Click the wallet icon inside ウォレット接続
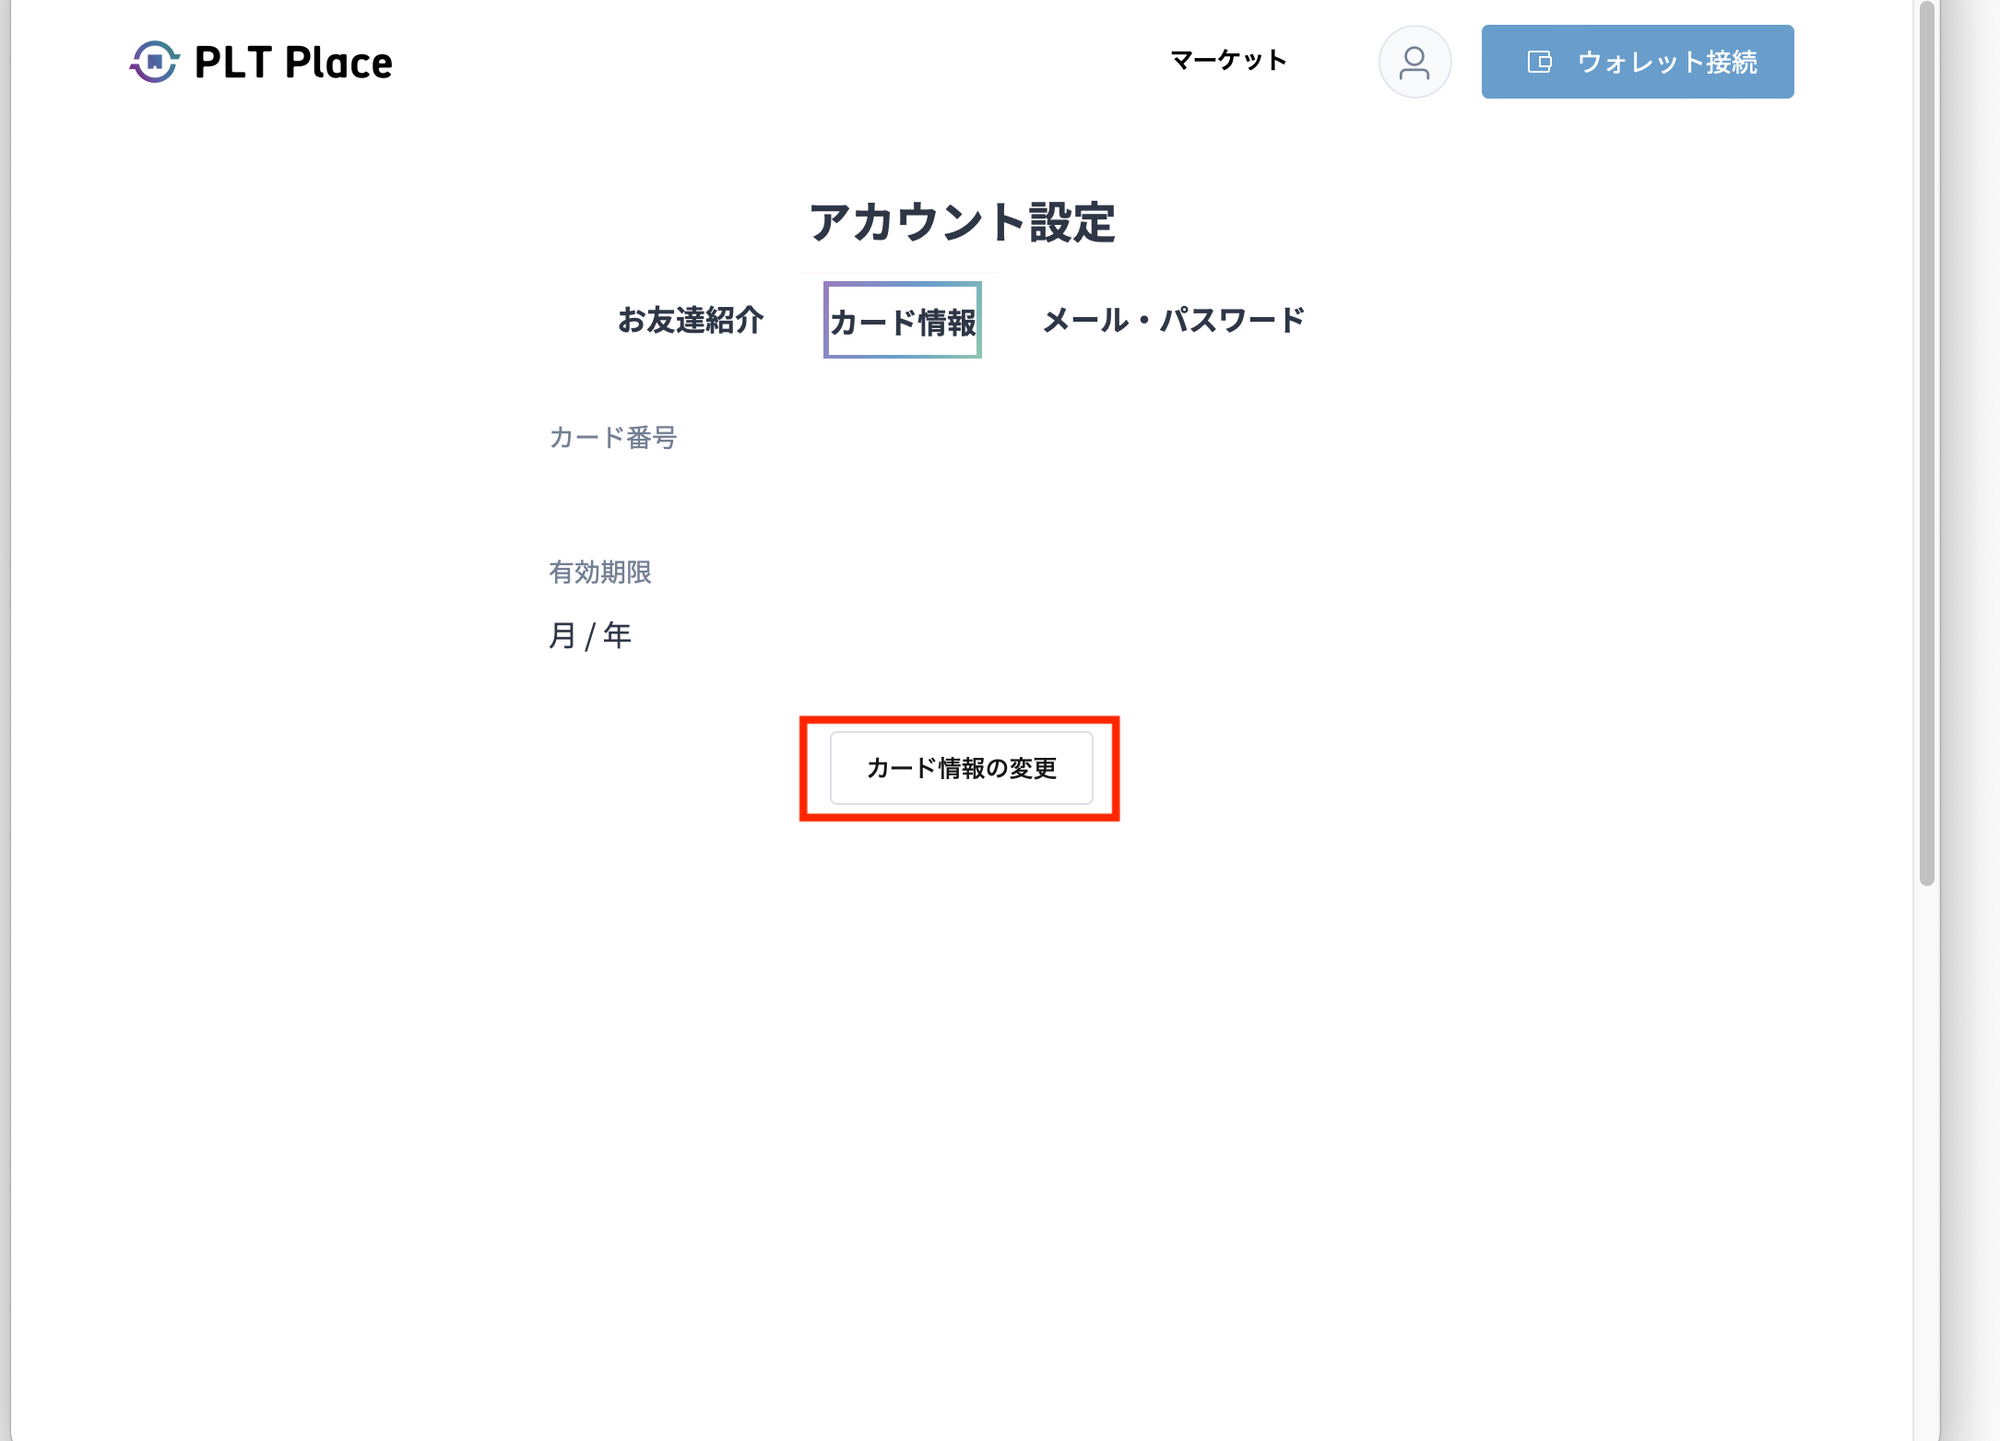The image size is (2000, 1441). coord(1539,62)
